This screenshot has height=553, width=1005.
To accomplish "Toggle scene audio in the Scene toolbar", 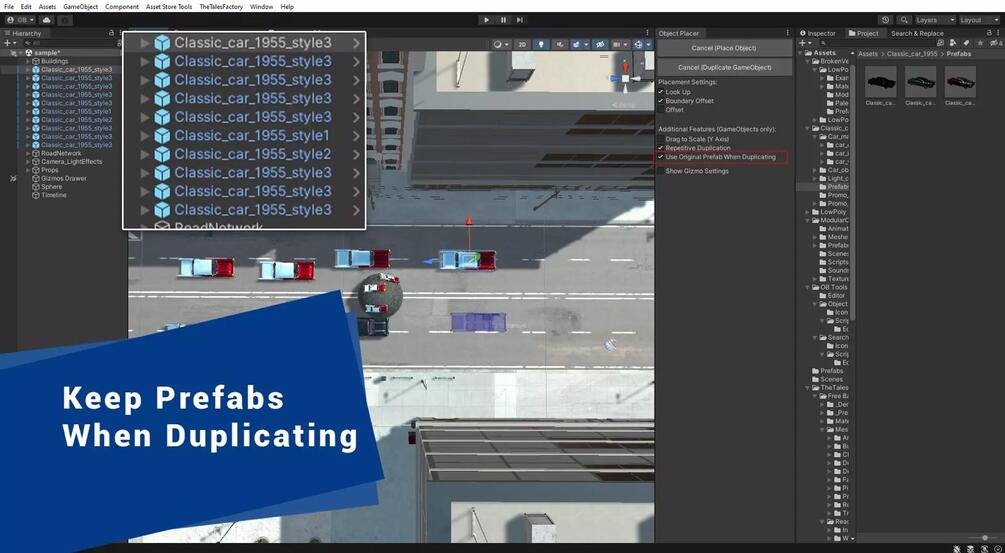I will coord(560,44).
